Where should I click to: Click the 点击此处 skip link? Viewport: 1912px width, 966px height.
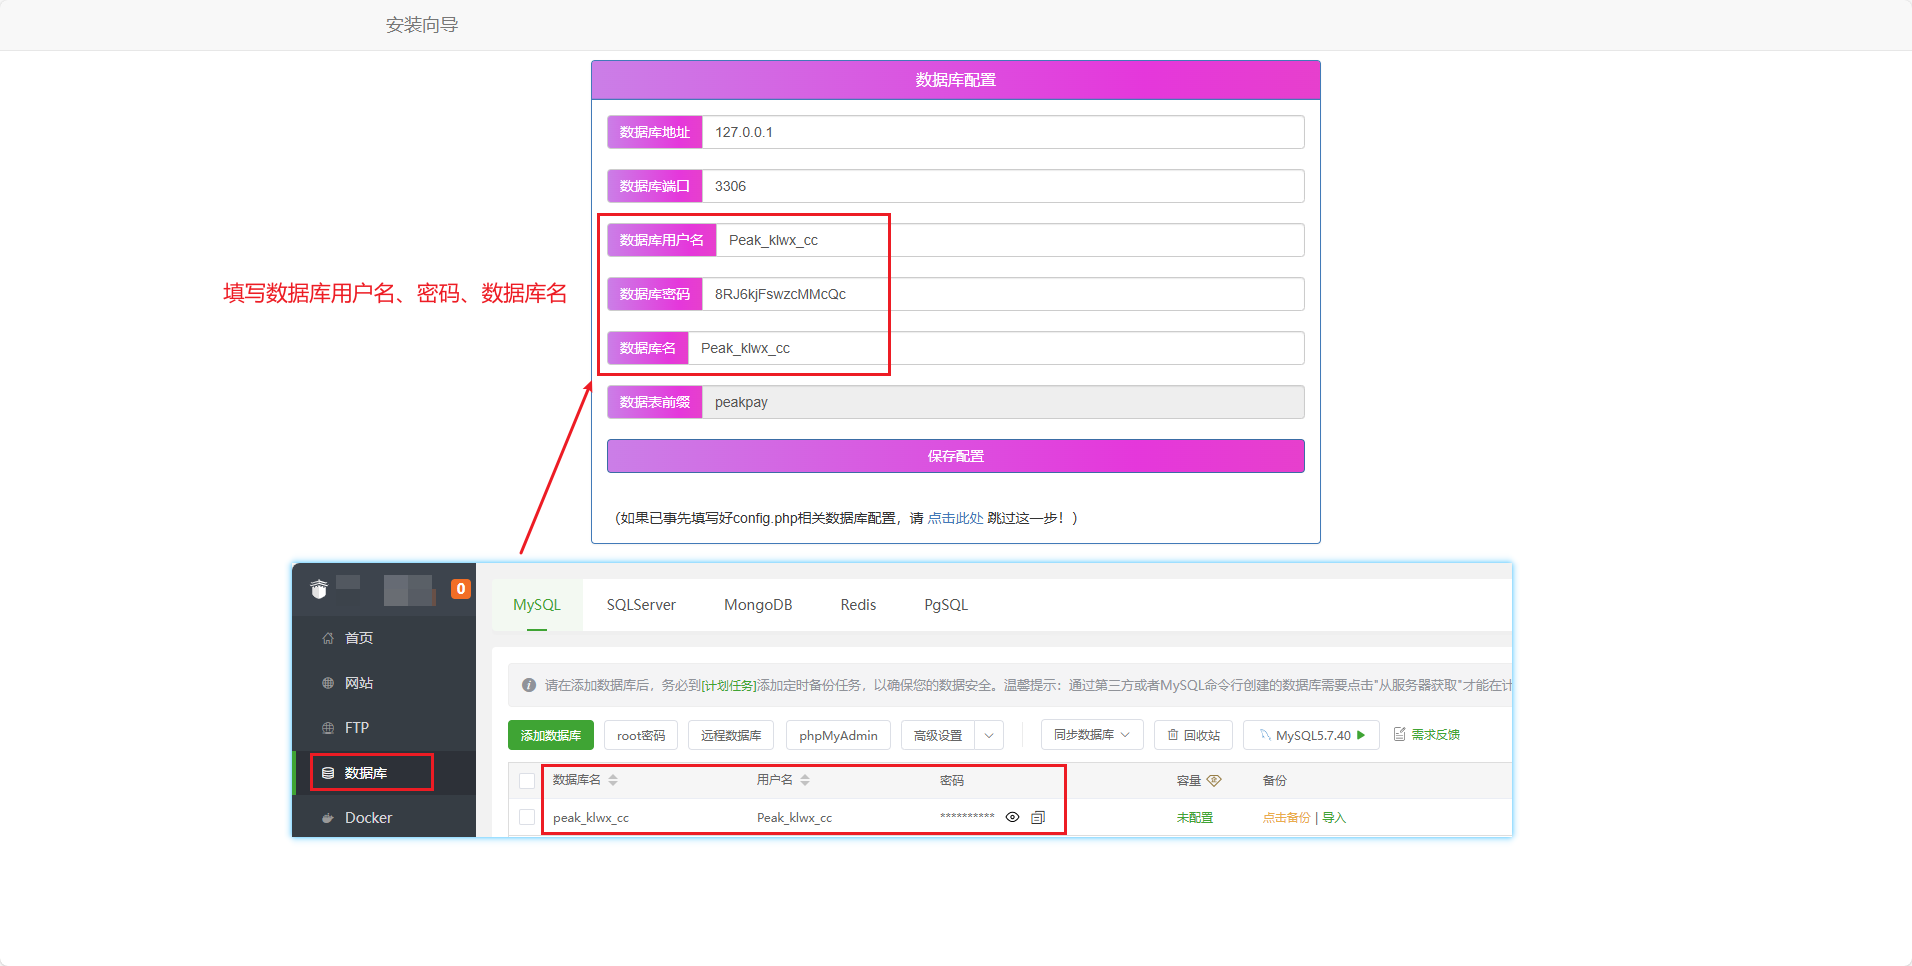(x=955, y=518)
